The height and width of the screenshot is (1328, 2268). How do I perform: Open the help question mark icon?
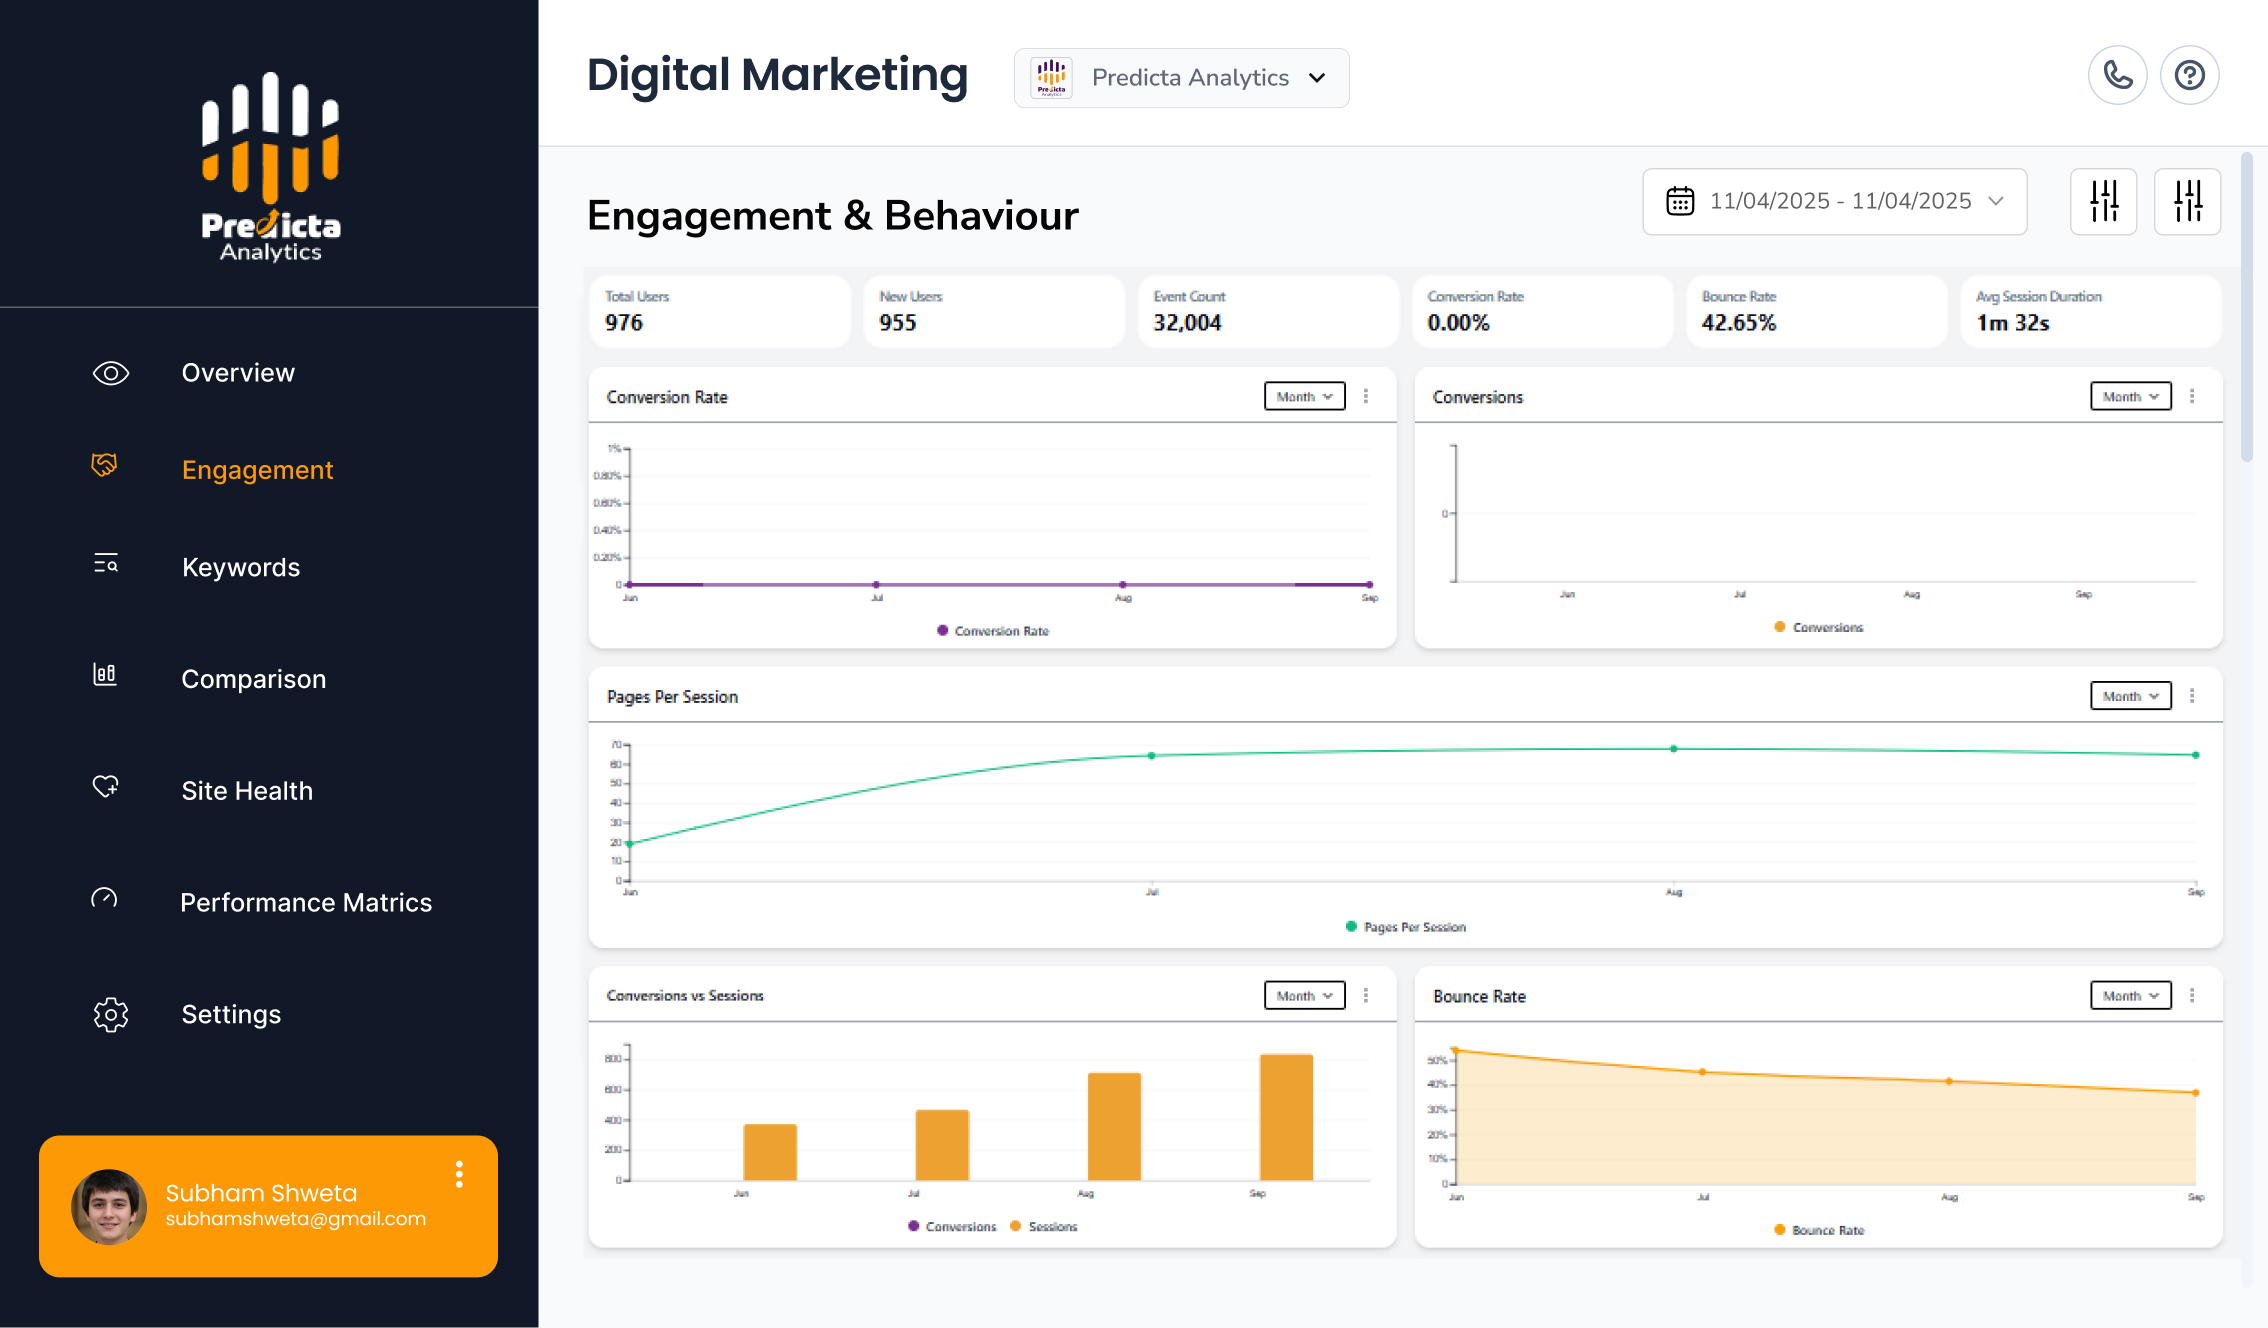pyautogui.click(x=2189, y=75)
